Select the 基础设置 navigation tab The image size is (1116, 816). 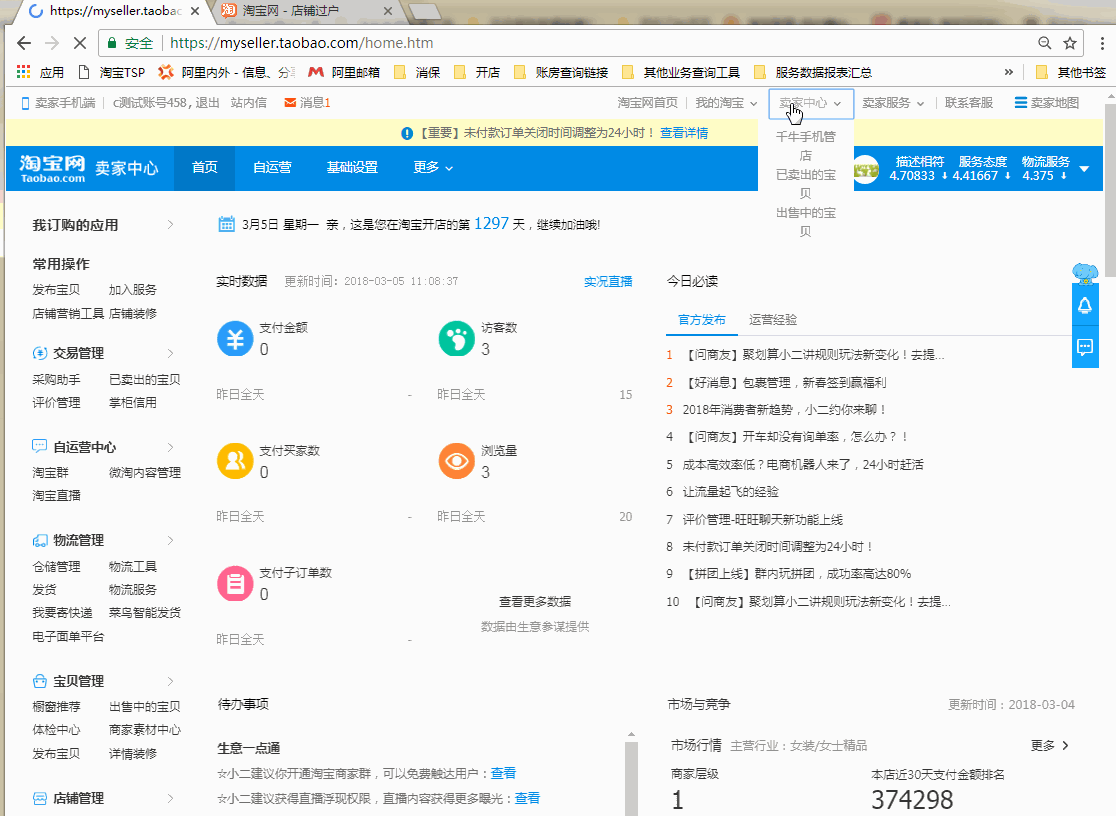click(352, 167)
